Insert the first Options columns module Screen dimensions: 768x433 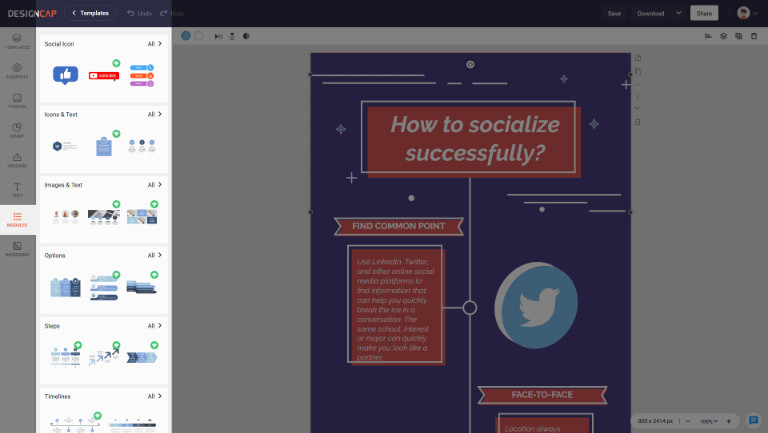[66, 287]
